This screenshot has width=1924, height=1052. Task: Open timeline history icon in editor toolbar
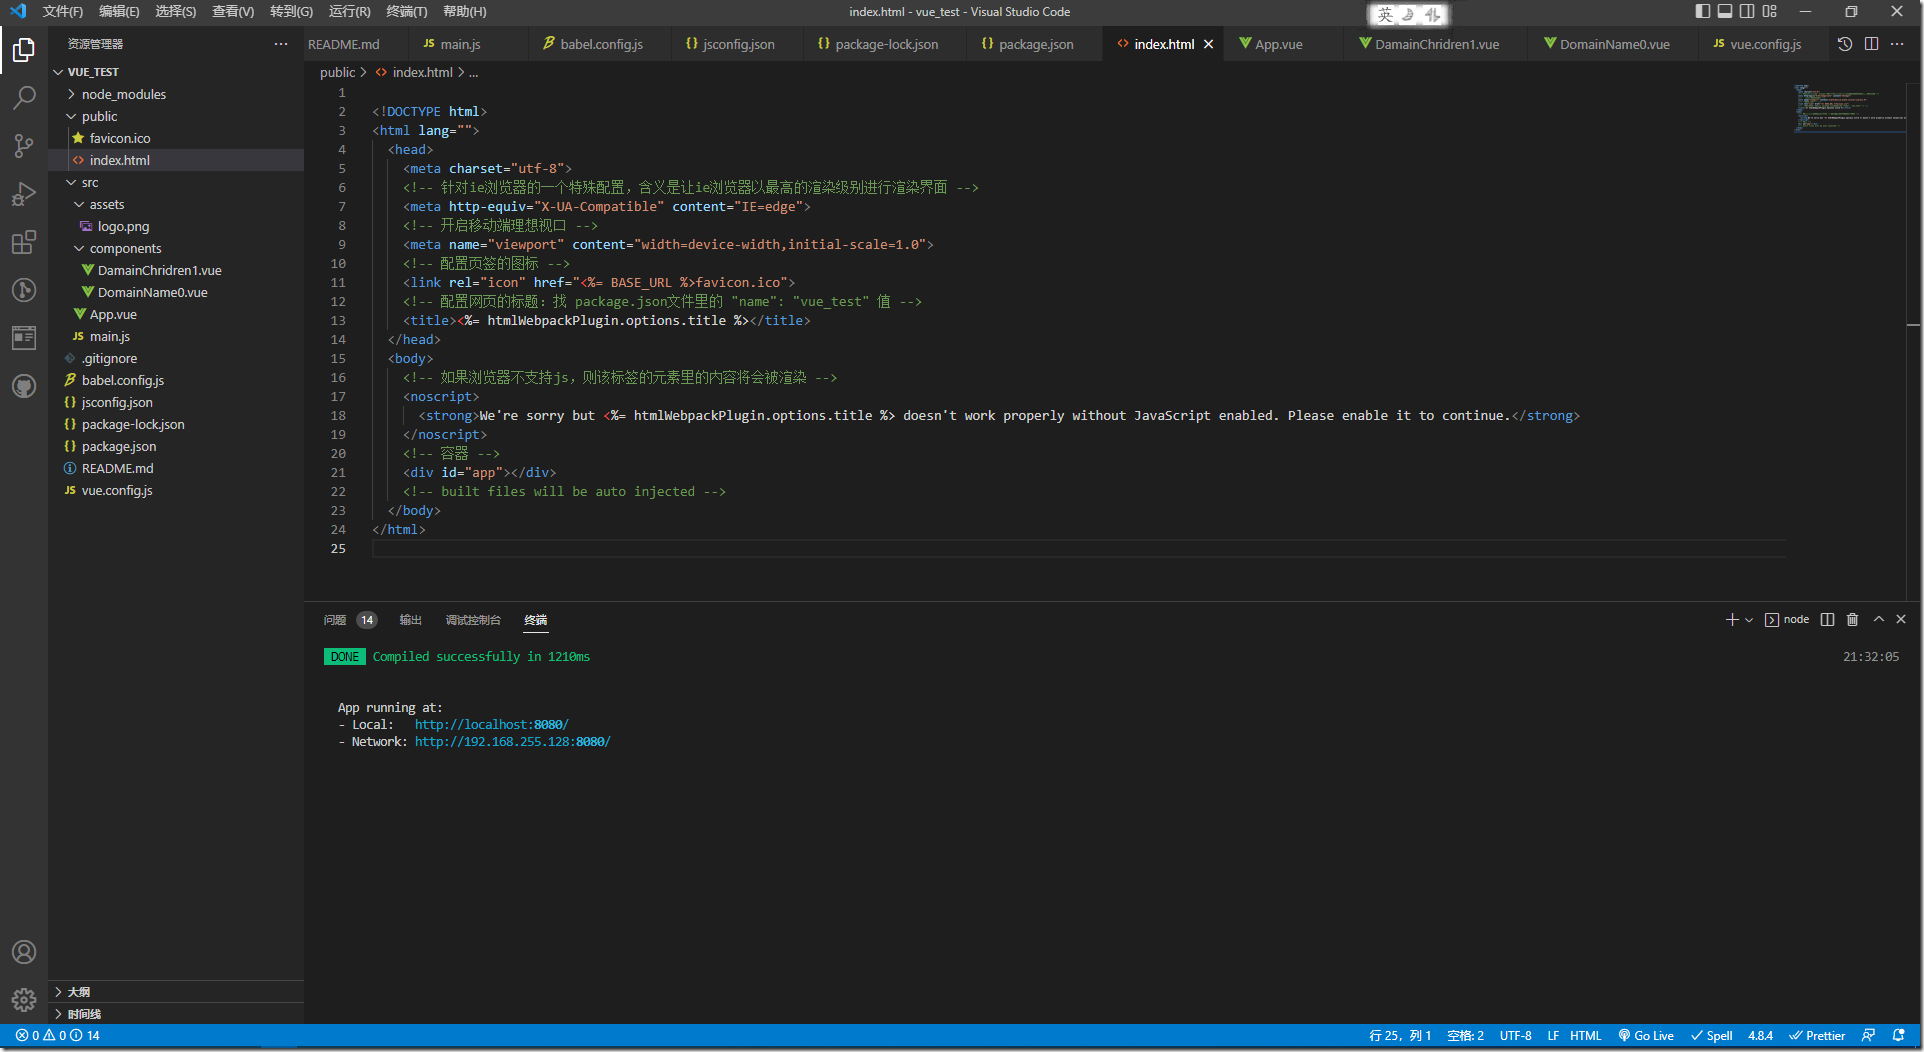1845,44
